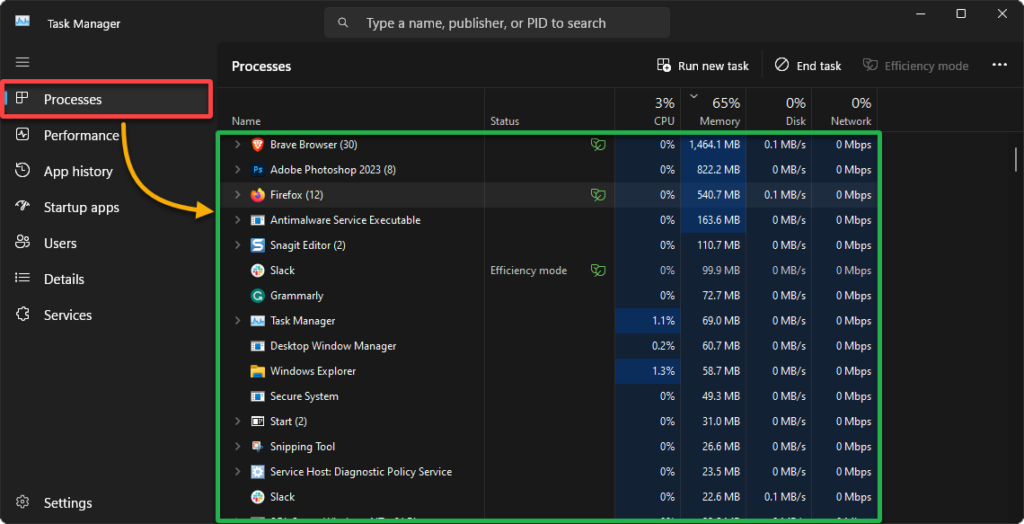Click the Efficiency mode button in toolbar

point(915,66)
